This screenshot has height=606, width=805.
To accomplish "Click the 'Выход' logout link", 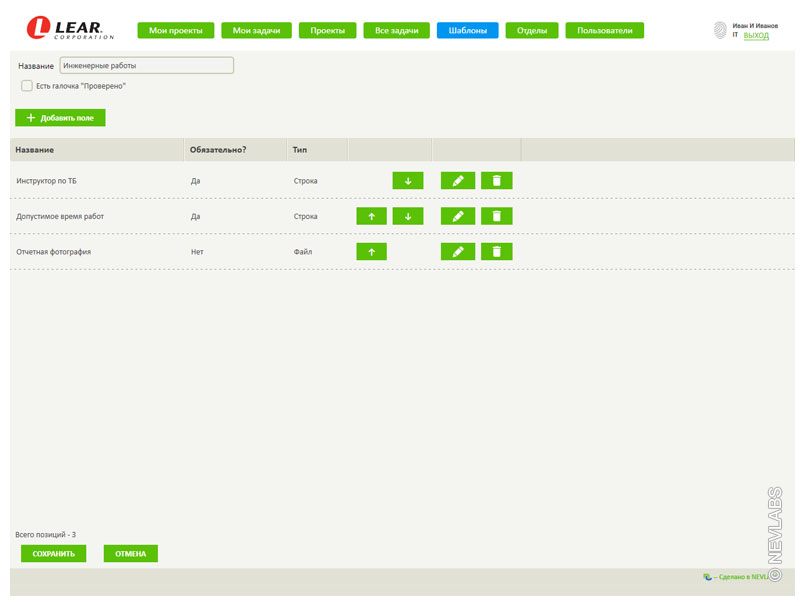I will (x=756, y=35).
